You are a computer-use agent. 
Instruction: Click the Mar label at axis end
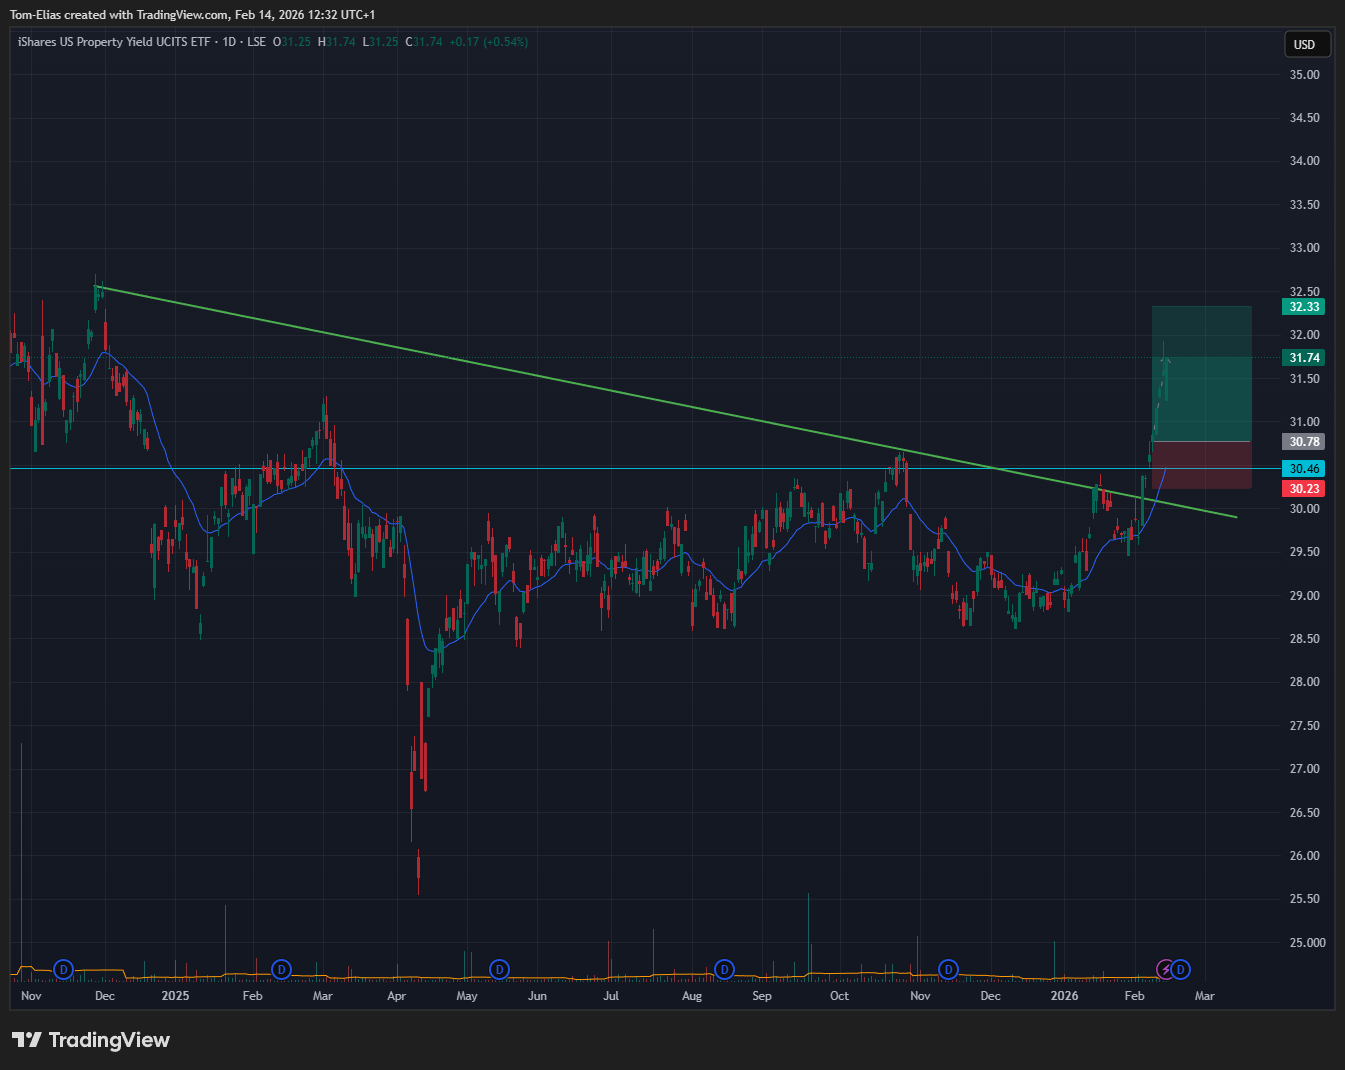[x=1205, y=996]
